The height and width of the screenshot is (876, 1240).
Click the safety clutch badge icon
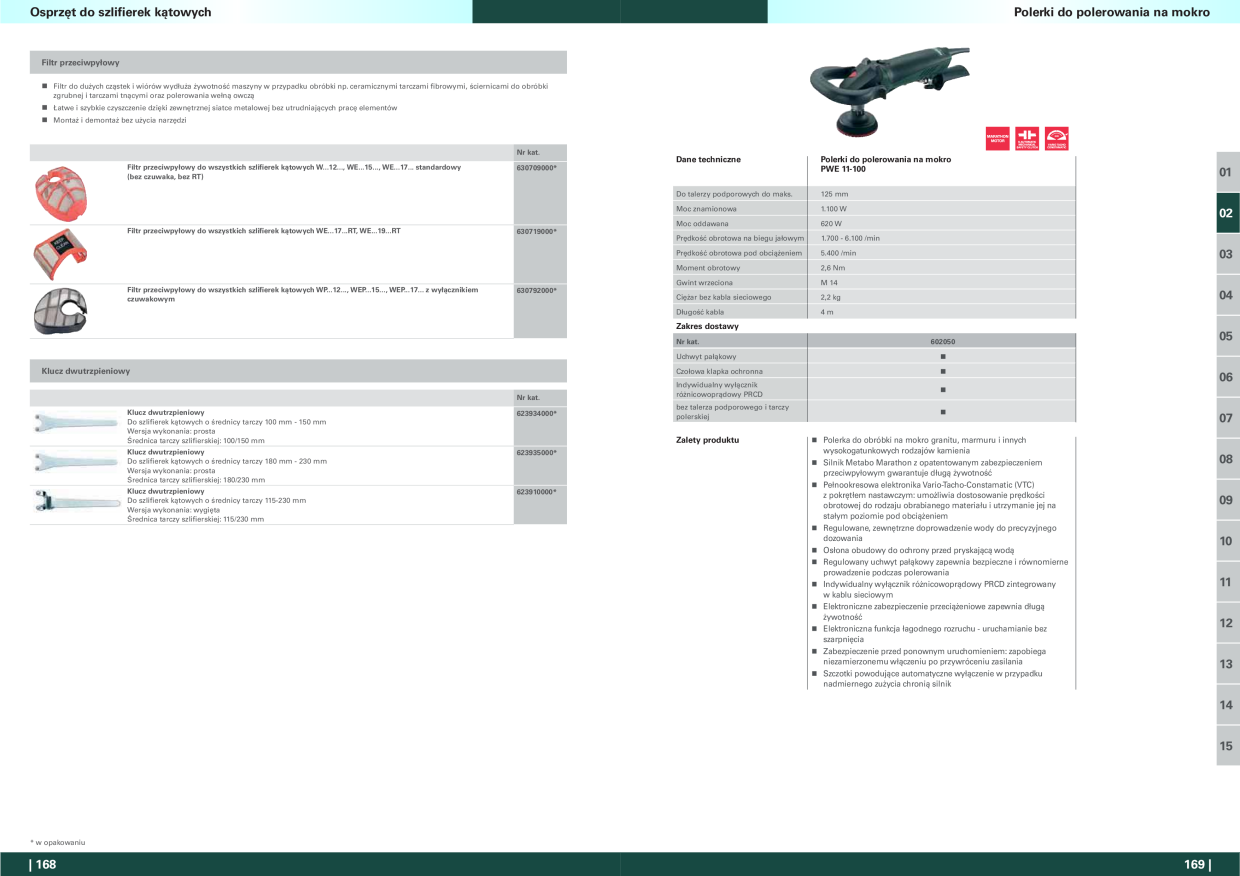(1027, 139)
